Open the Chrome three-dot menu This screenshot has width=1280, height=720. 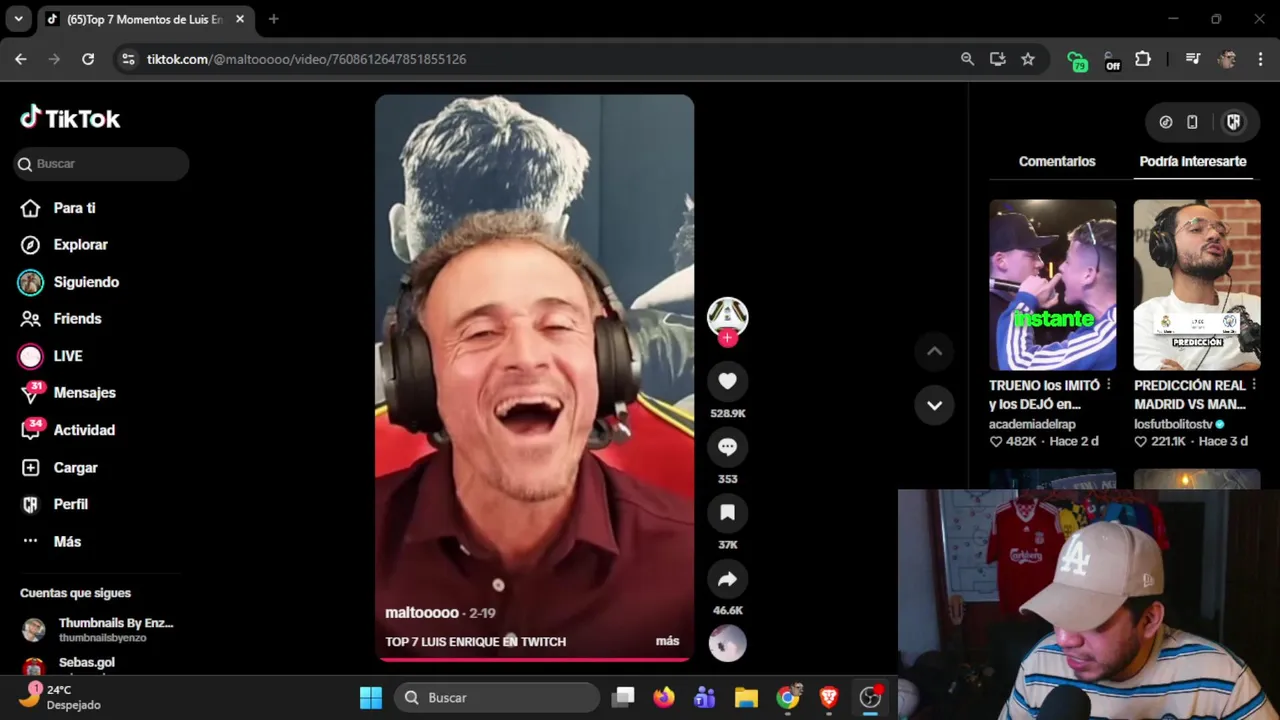1259,59
